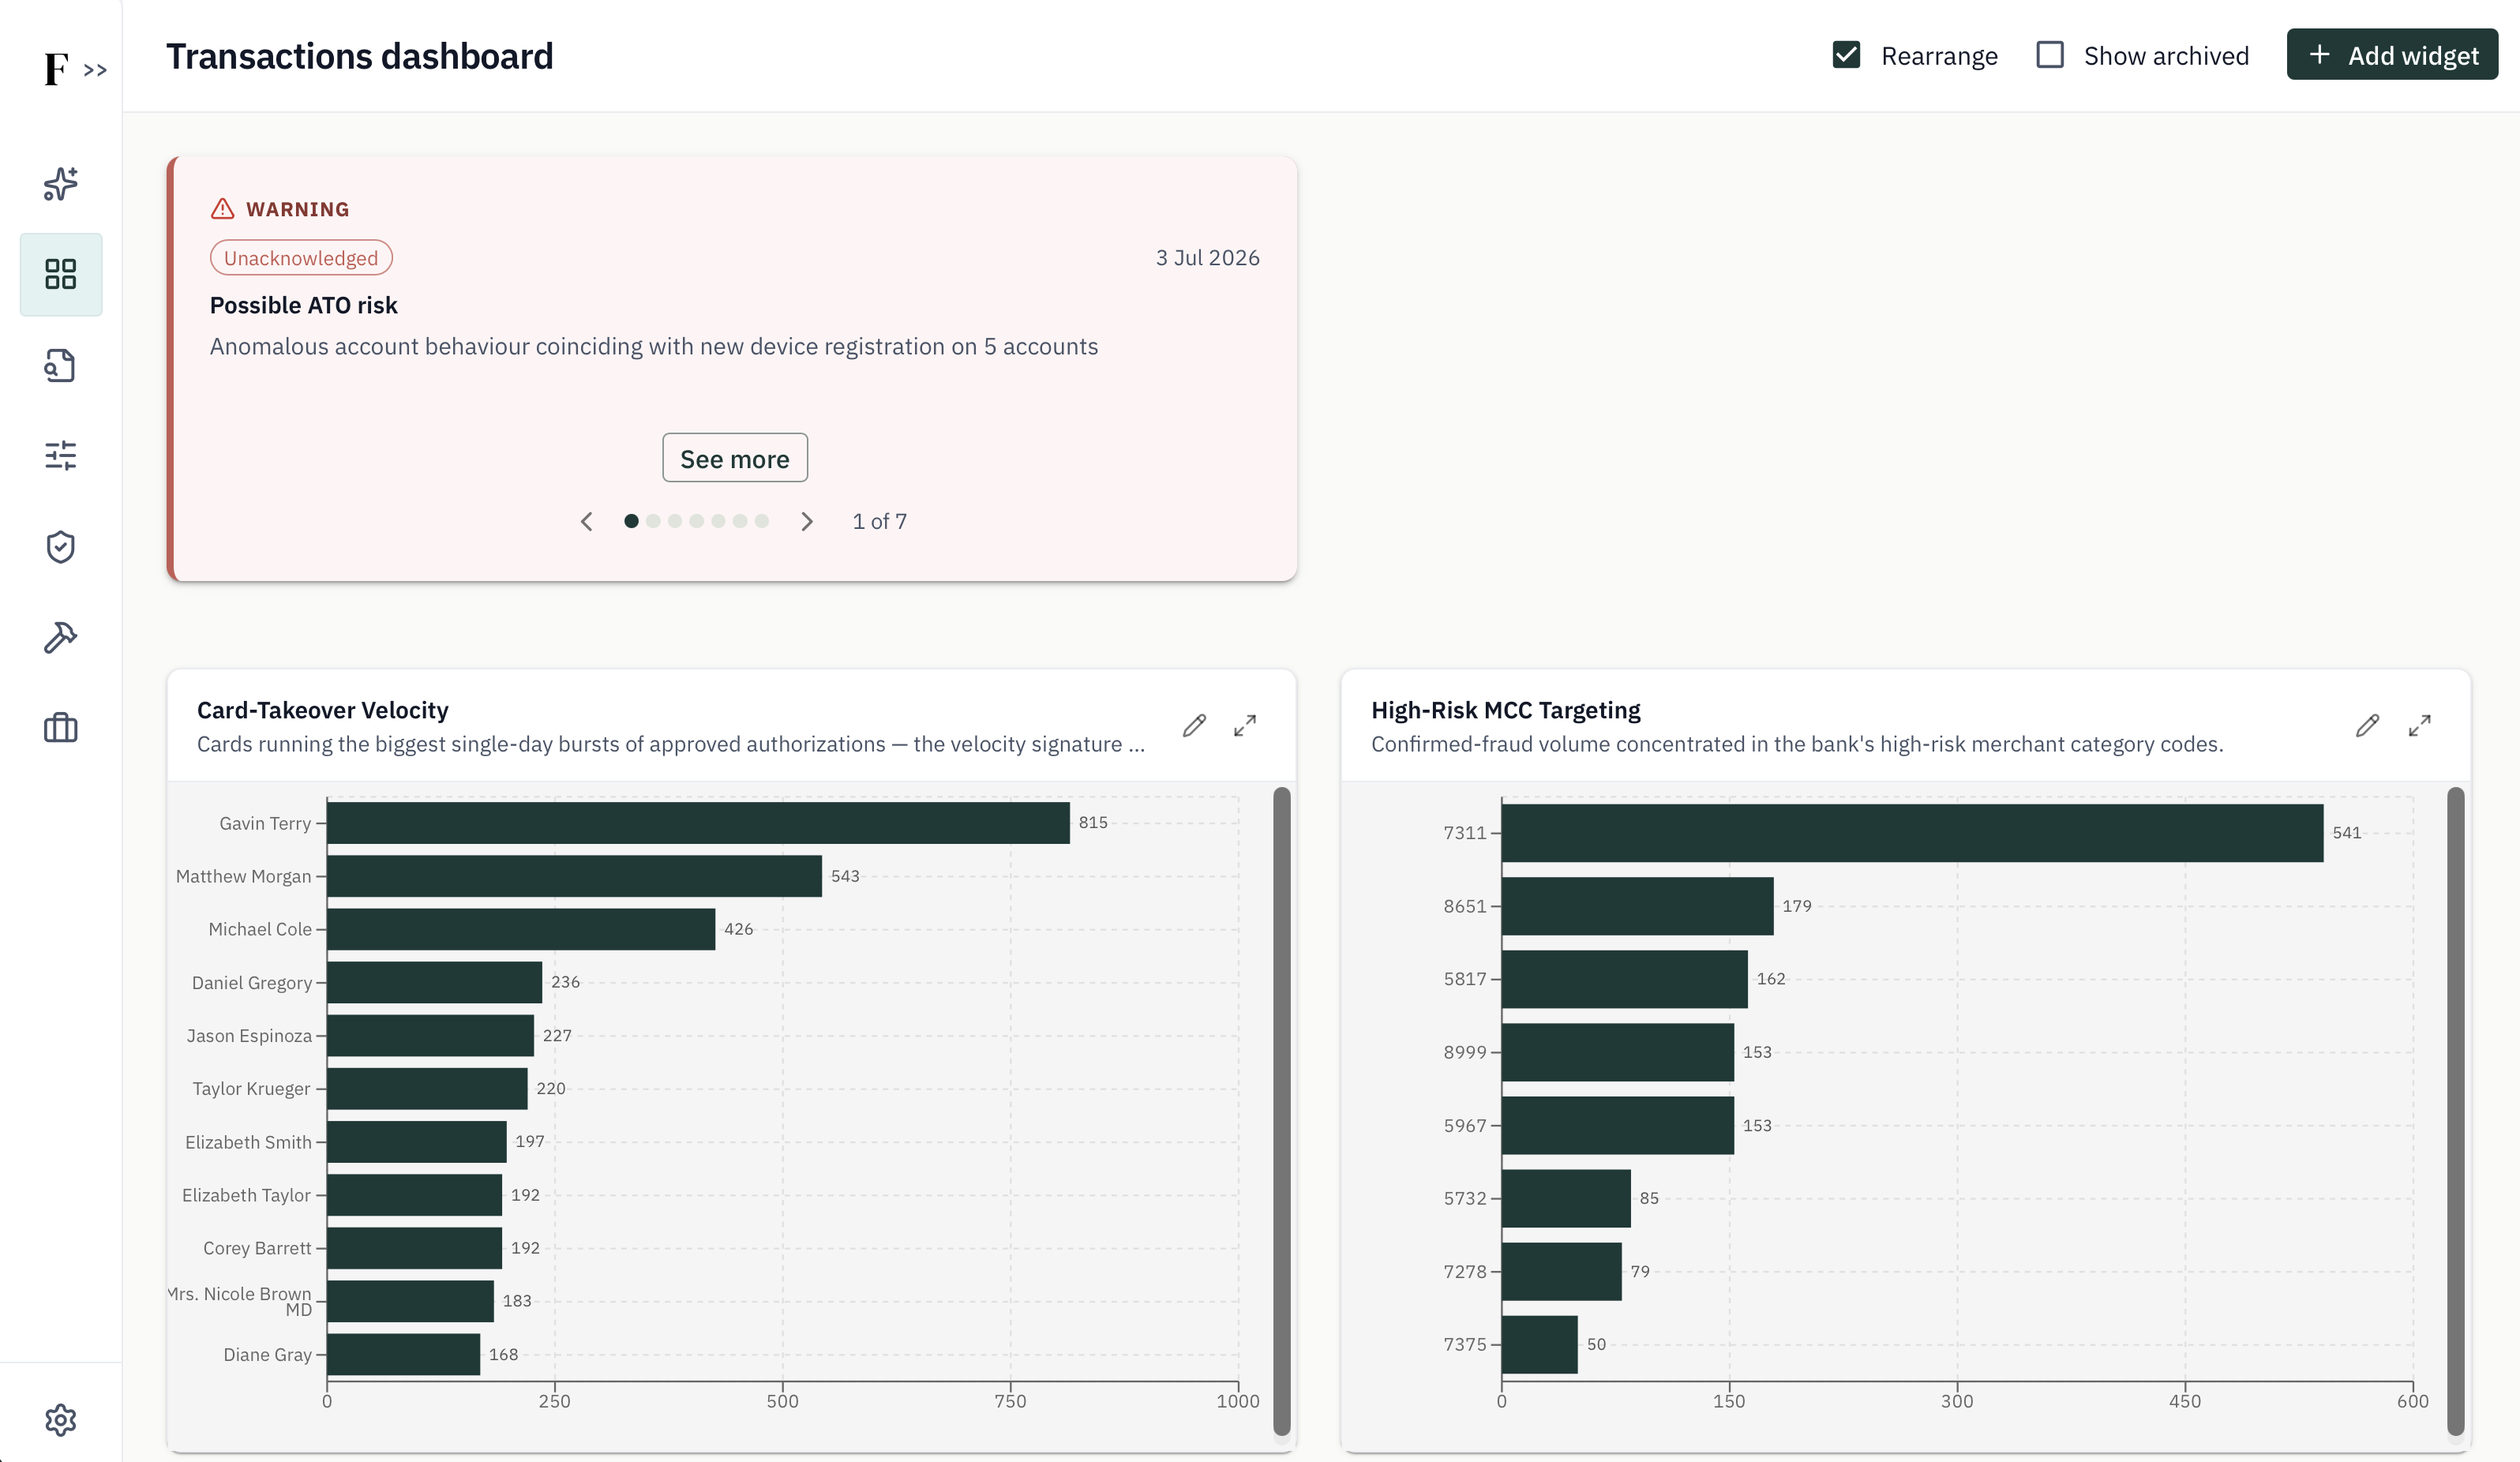Click the 815 value label
The height and width of the screenshot is (1462, 2520).
pos(1093,822)
